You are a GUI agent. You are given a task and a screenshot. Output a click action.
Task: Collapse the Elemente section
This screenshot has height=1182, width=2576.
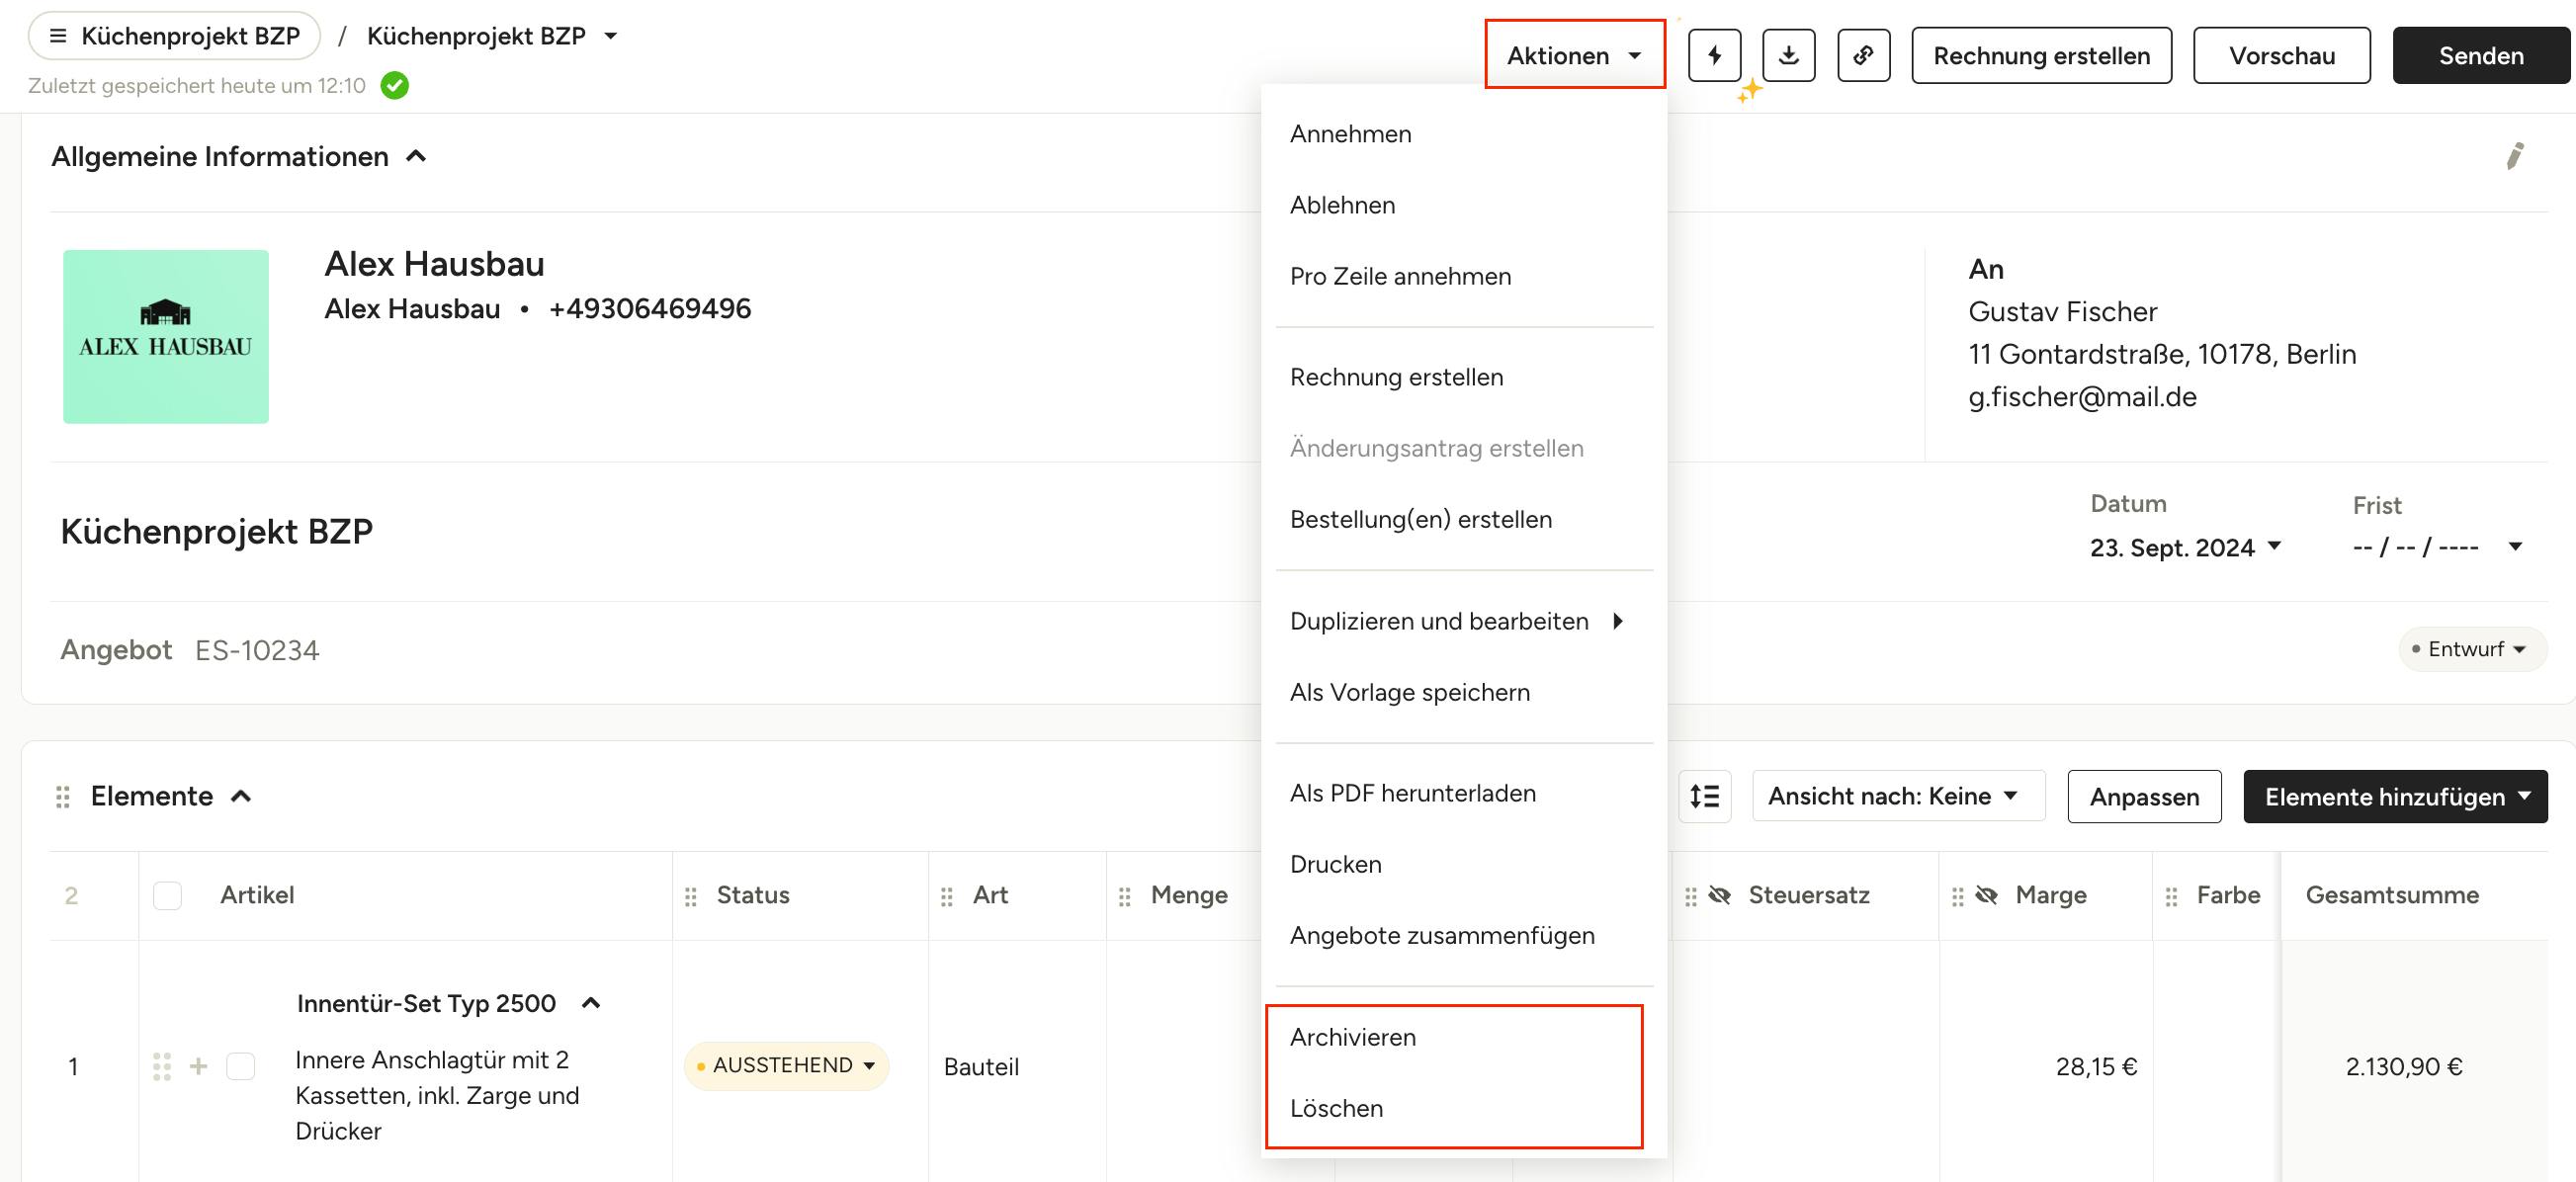click(241, 796)
